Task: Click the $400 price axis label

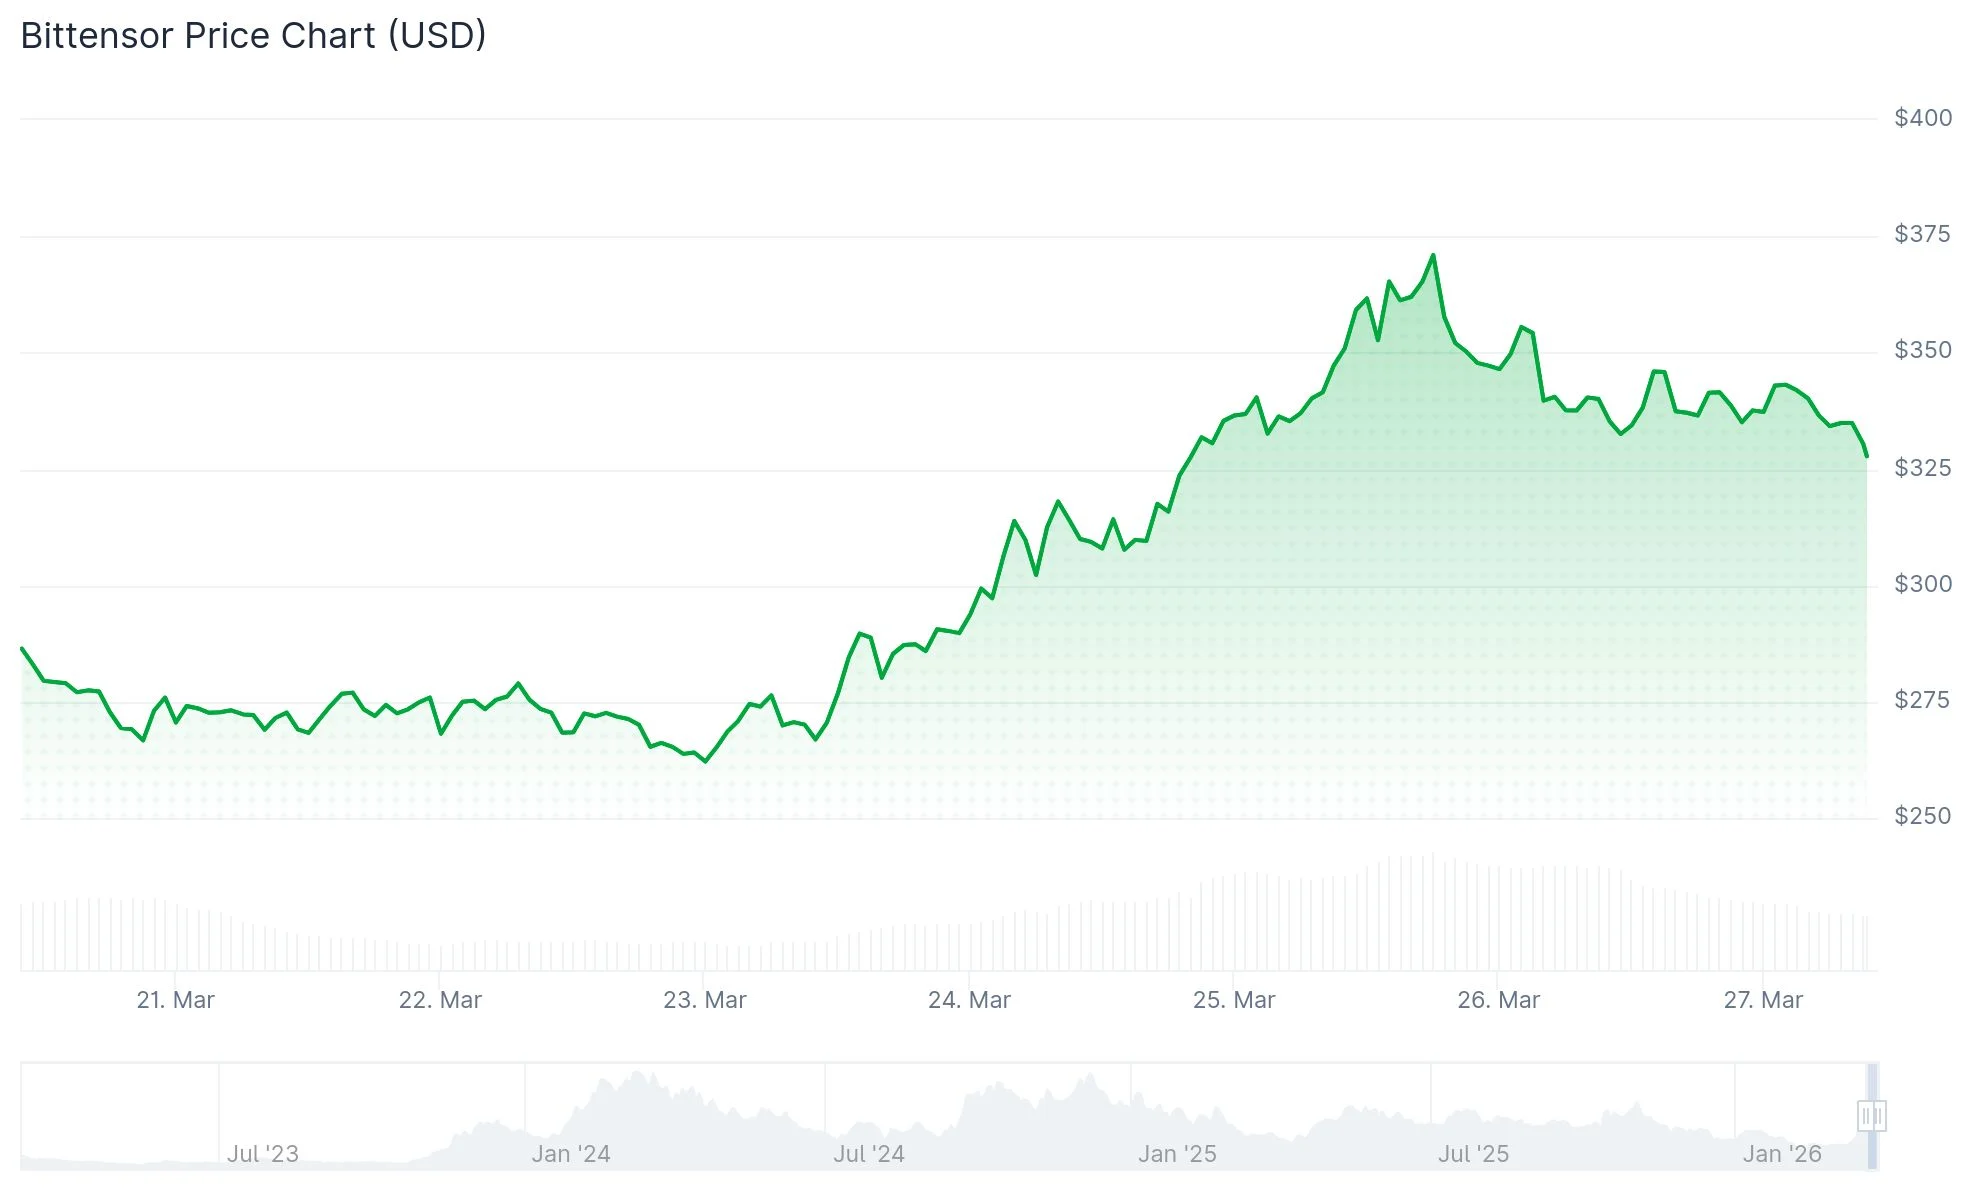Action: (x=1922, y=118)
